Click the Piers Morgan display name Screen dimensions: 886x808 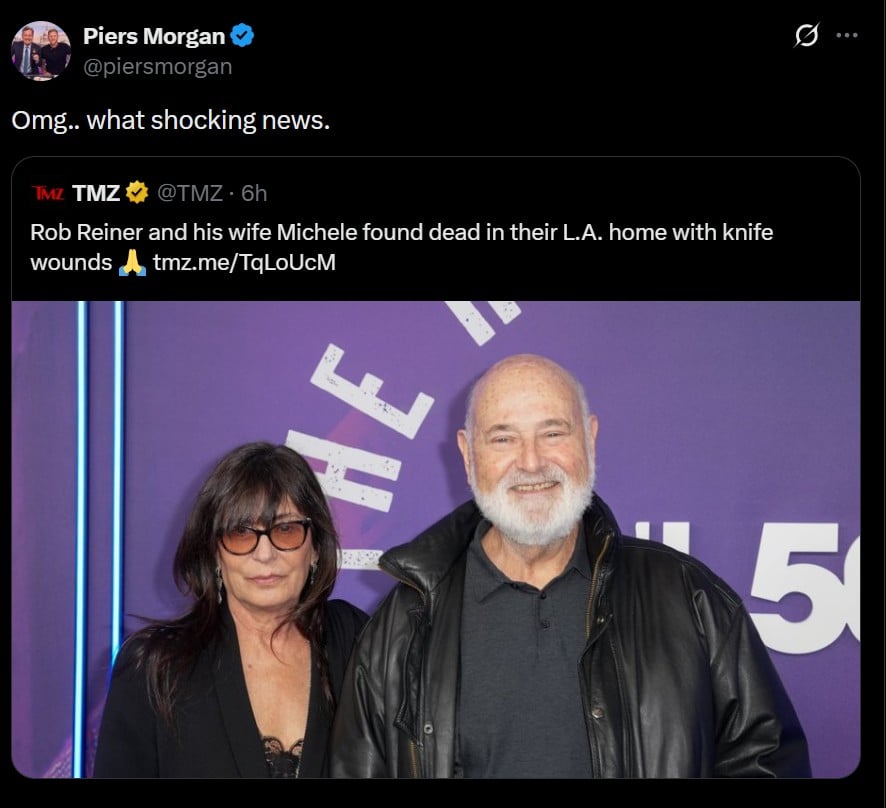coord(154,37)
